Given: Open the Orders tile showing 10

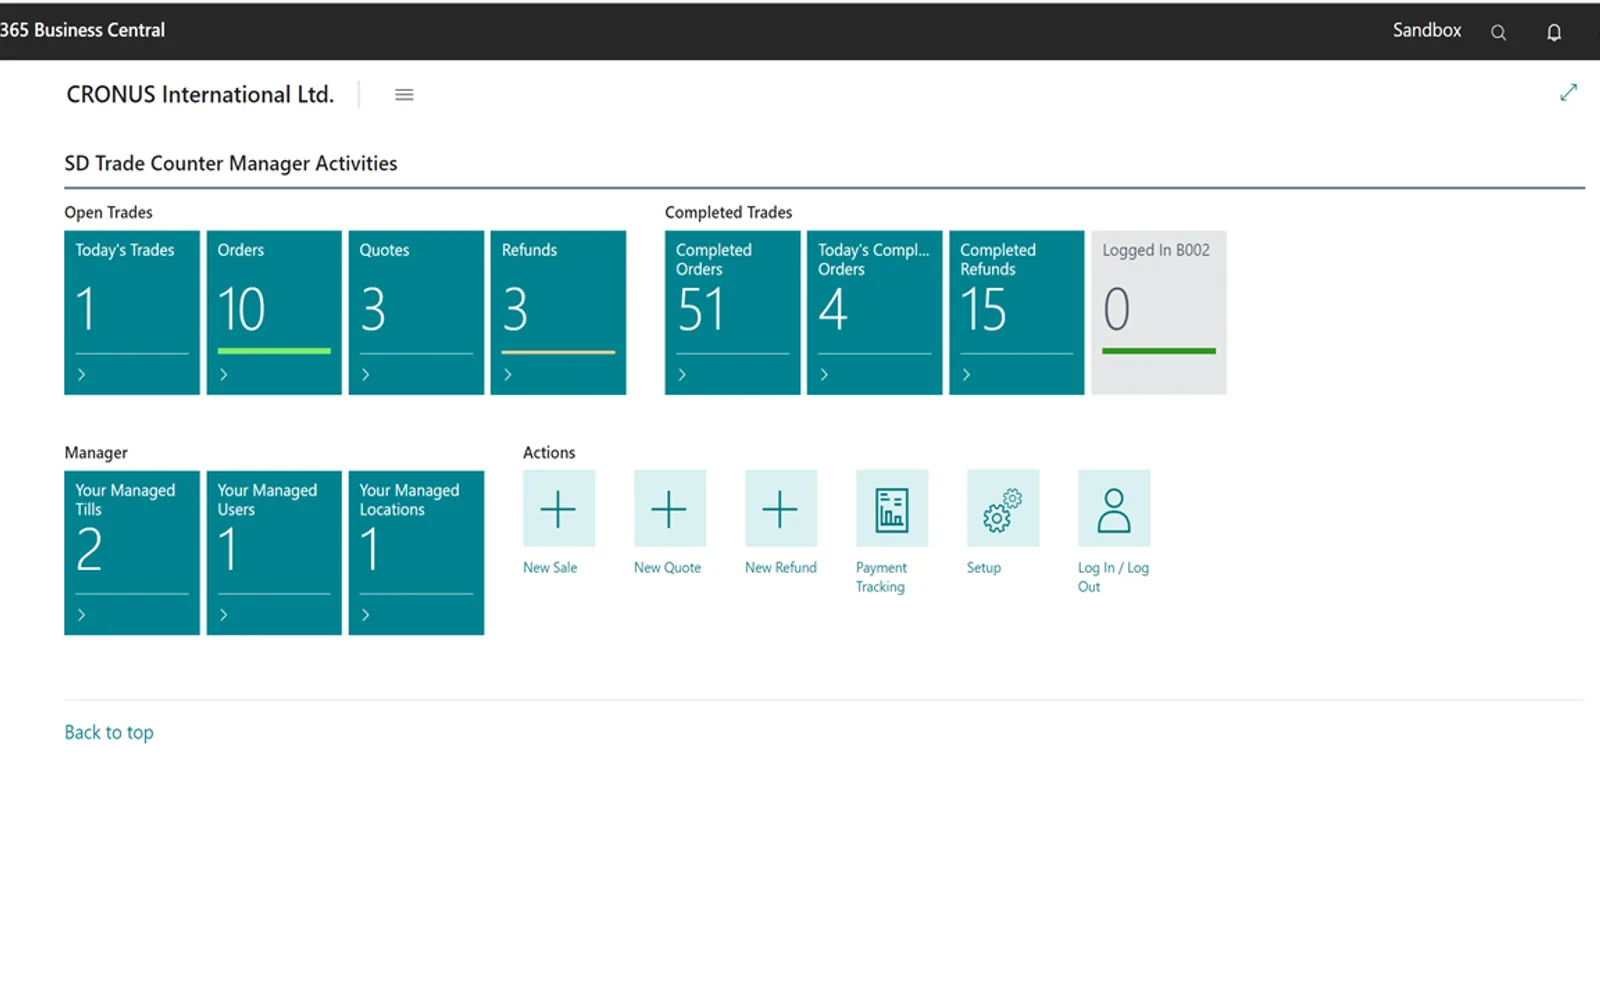Looking at the screenshot, I should pyautogui.click(x=274, y=312).
